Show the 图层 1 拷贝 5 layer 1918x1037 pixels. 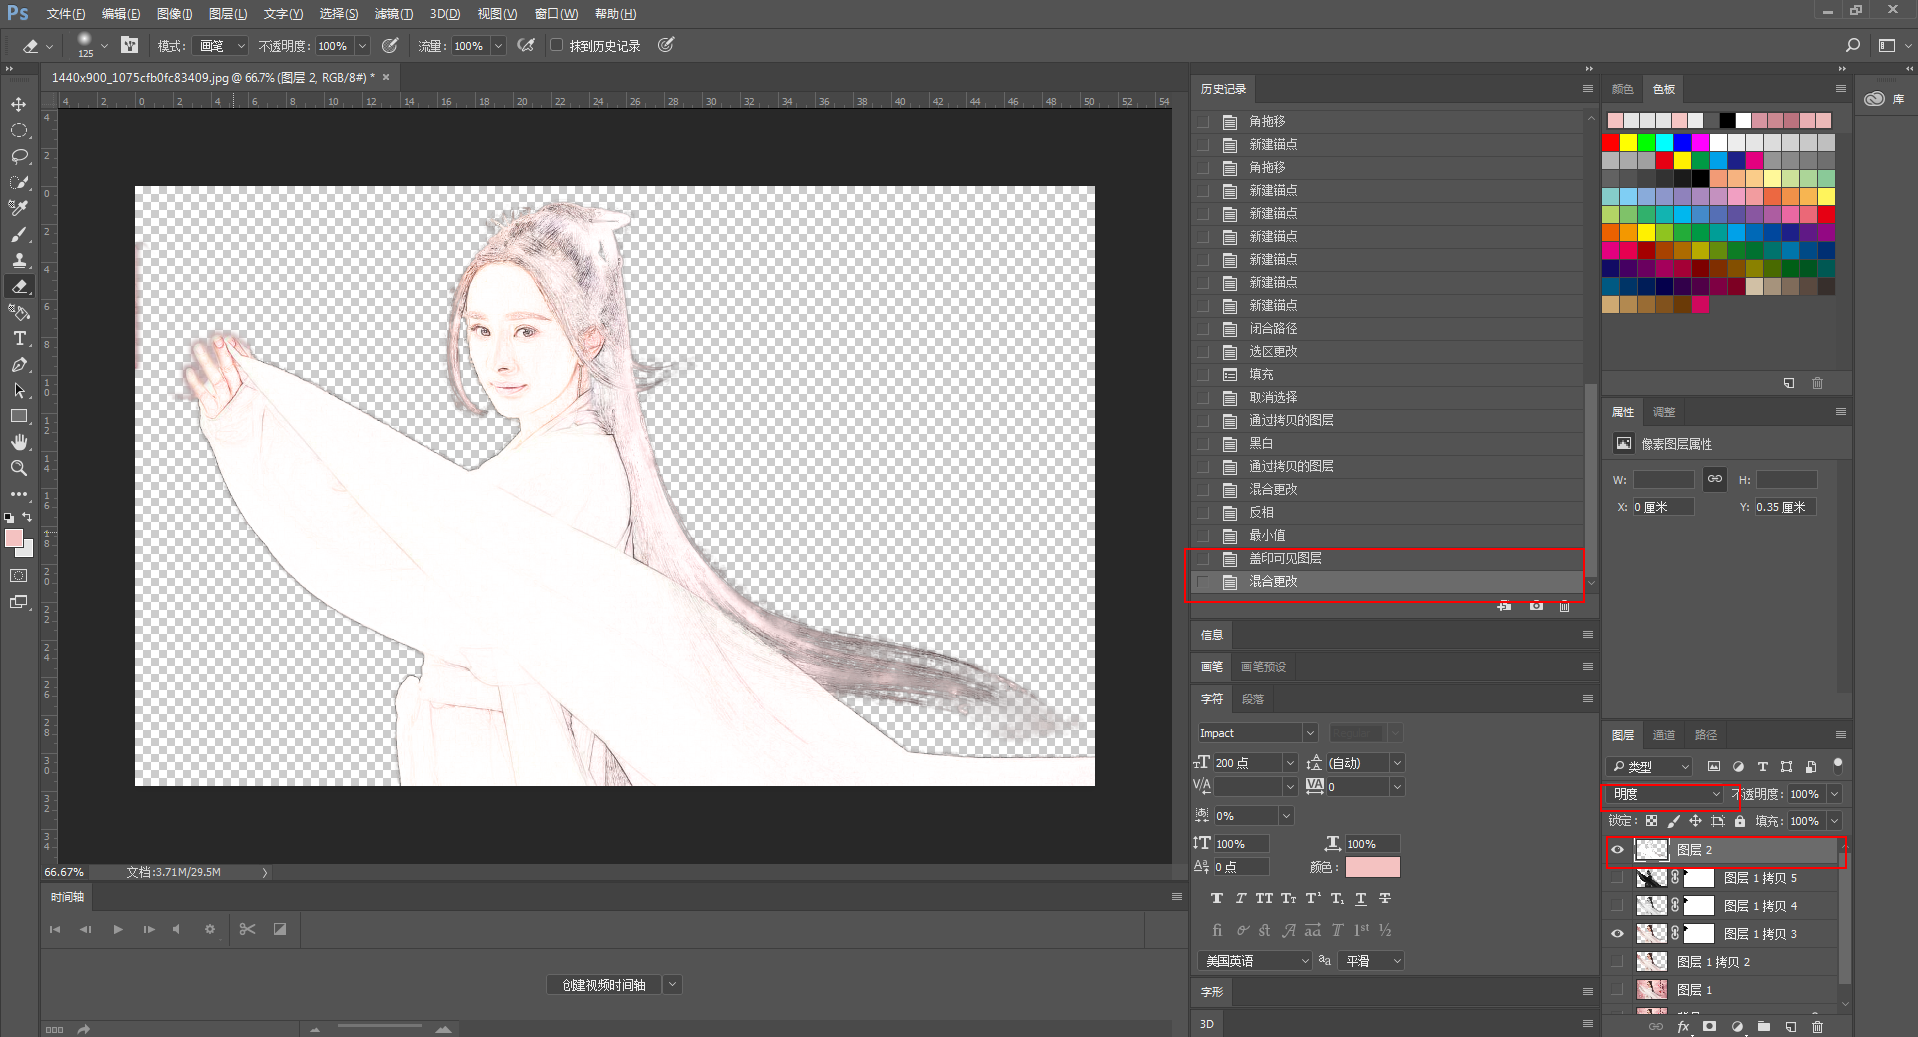(1617, 878)
